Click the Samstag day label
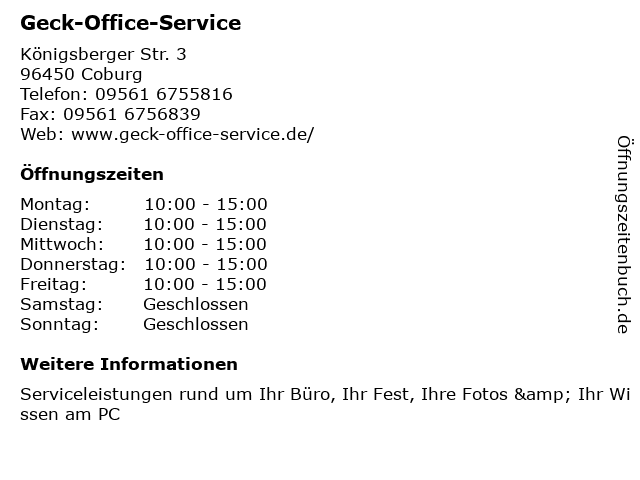Viewport: 640px width, 480px height. [x=62, y=305]
